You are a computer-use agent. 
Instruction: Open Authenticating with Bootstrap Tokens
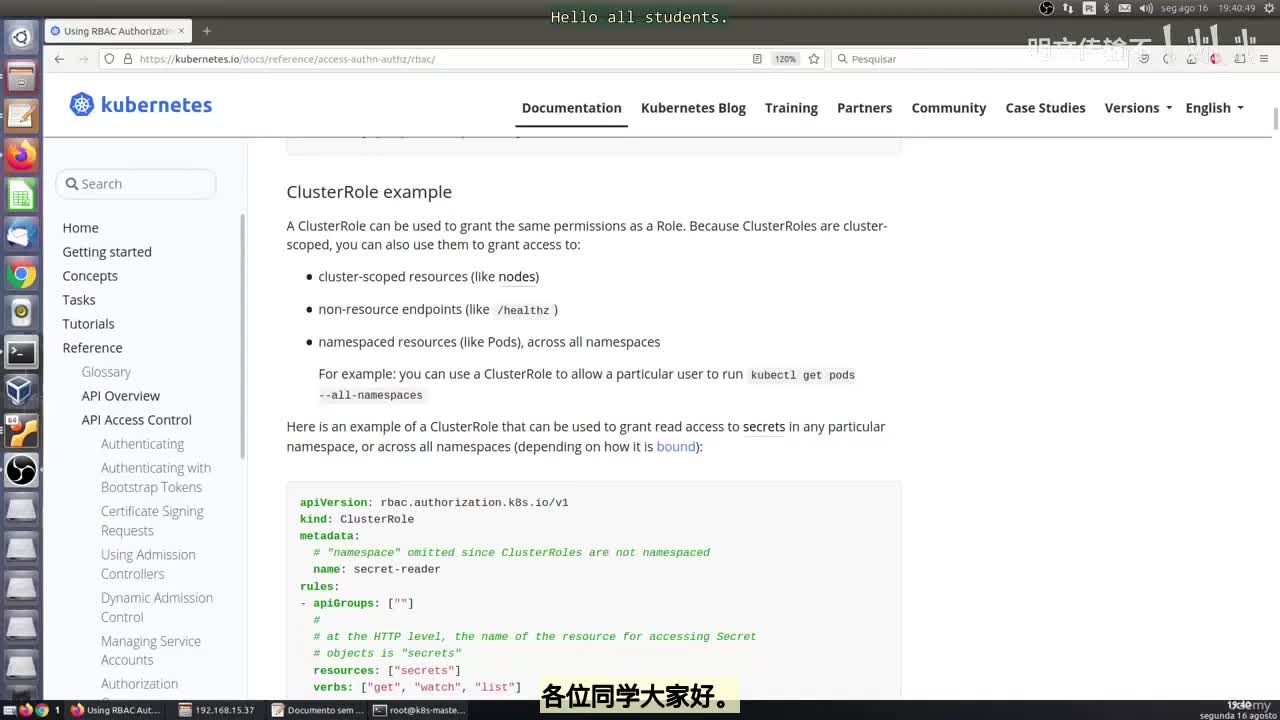tap(156, 478)
